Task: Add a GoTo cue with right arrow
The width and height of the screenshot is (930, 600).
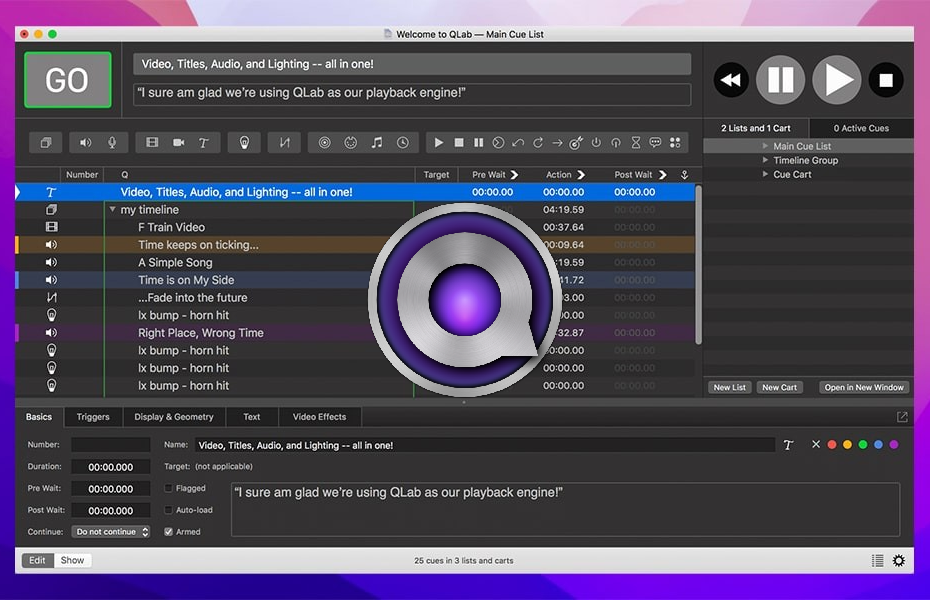Action: pos(558,143)
